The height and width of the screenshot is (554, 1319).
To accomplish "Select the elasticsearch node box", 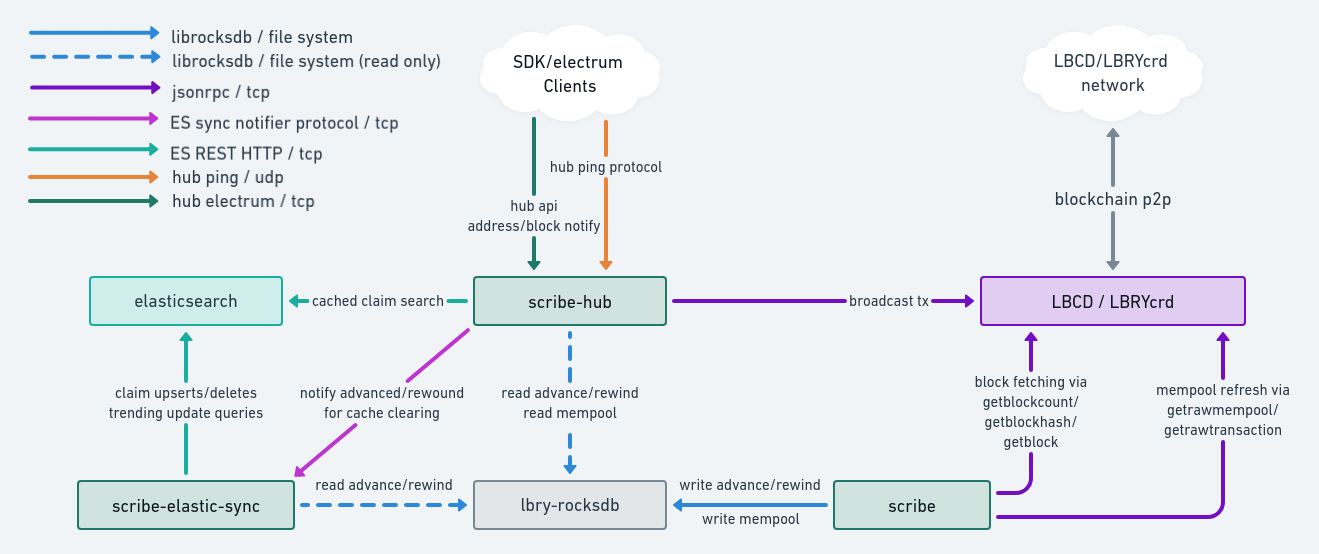I will 185,301.
